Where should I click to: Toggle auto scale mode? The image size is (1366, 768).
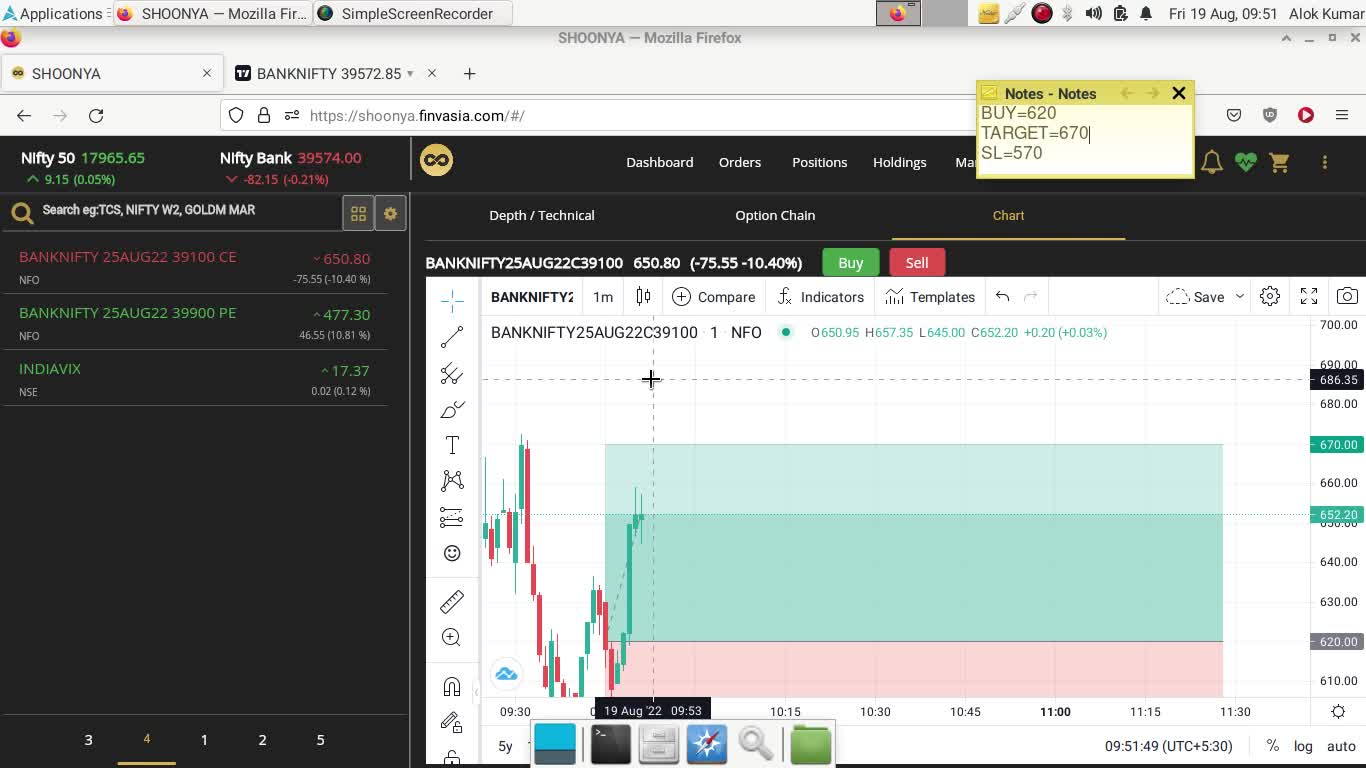tap(1341, 746)
